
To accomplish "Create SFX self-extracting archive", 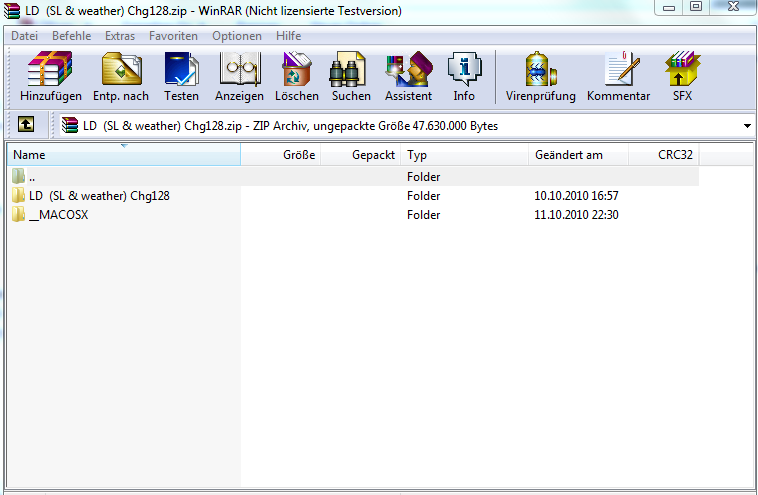I will tap(682, 77).
